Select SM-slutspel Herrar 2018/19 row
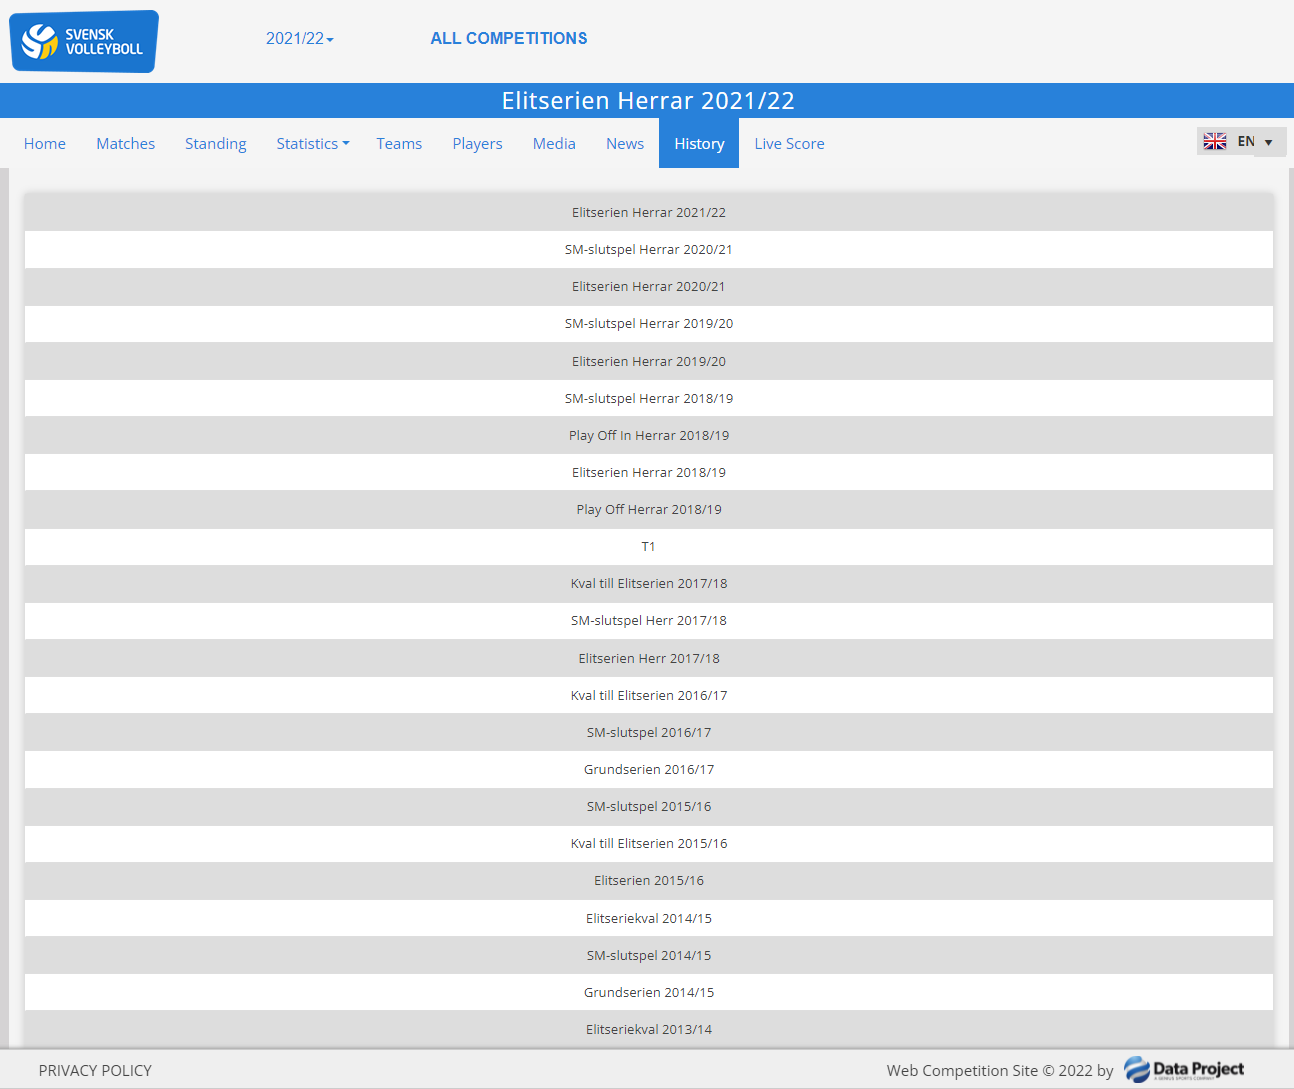Image resolution: width=1294 pixels, height=1089 pixels. coord(649,398)
